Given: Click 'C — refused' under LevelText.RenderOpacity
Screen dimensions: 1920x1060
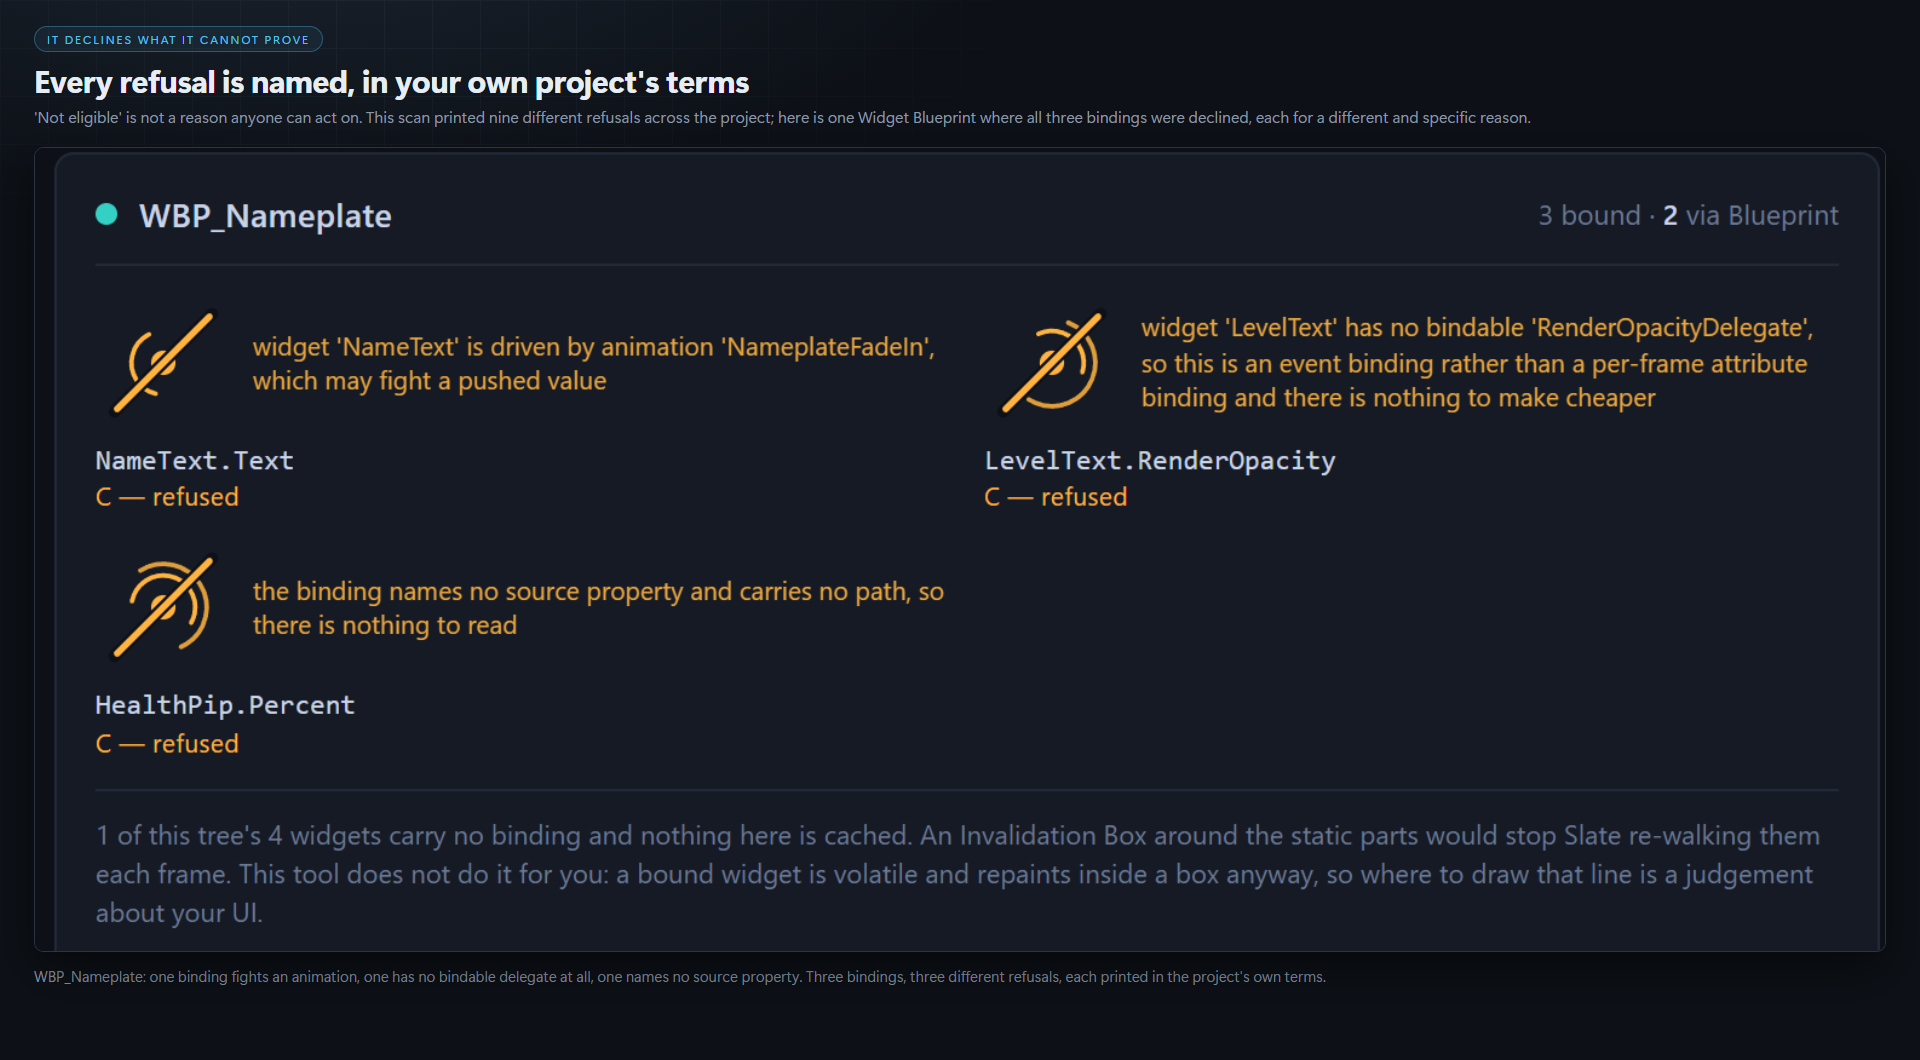Looking at the screenshot, I should tap(1056, 497).
